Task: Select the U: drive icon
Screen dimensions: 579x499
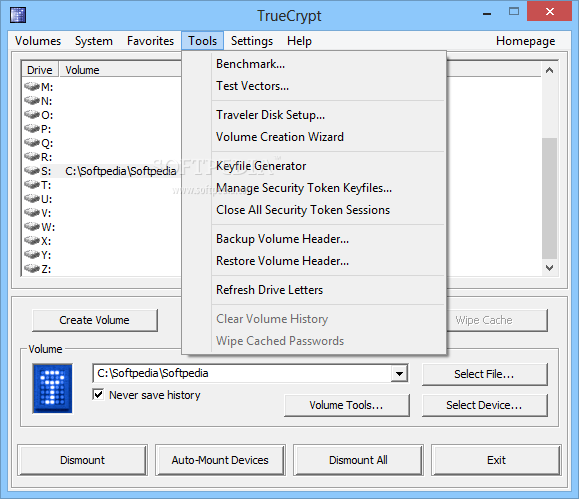Action: point(32,199)
